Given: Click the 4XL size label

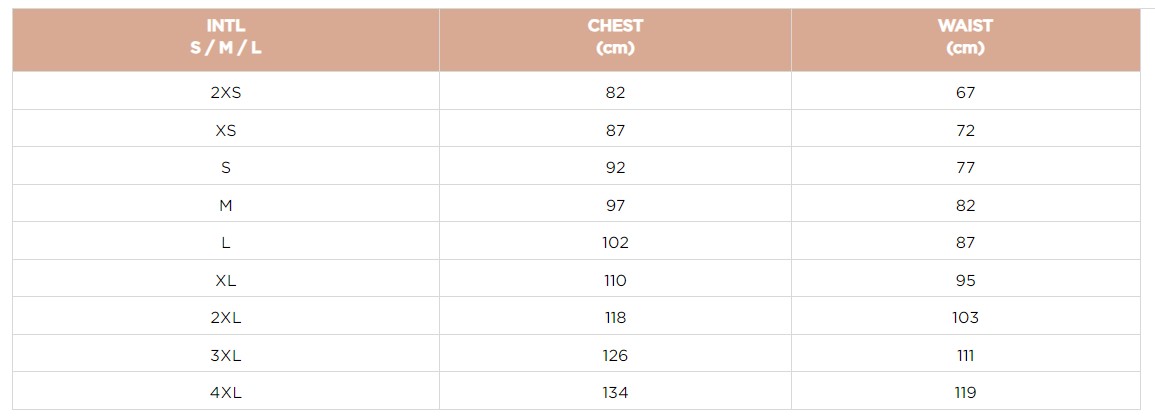Looking at the screenshot, I should pyautogui.click(x=226, y=393).
